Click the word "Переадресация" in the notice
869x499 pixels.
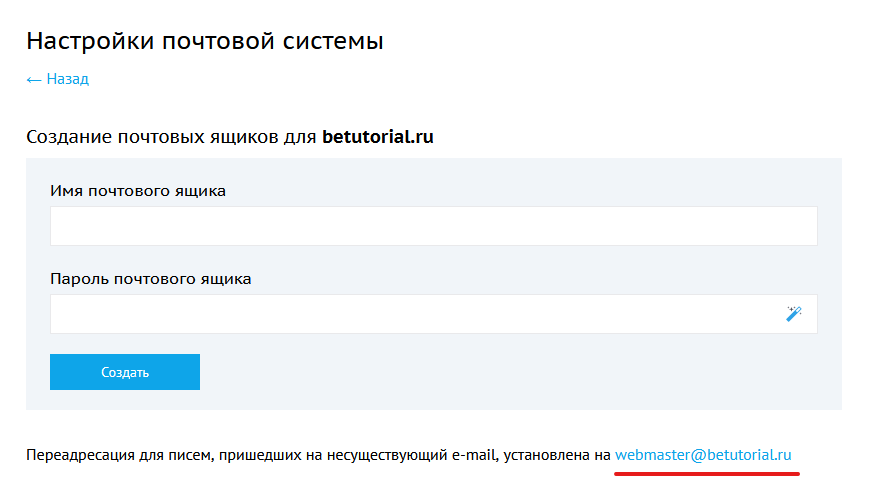pos(77,456)
